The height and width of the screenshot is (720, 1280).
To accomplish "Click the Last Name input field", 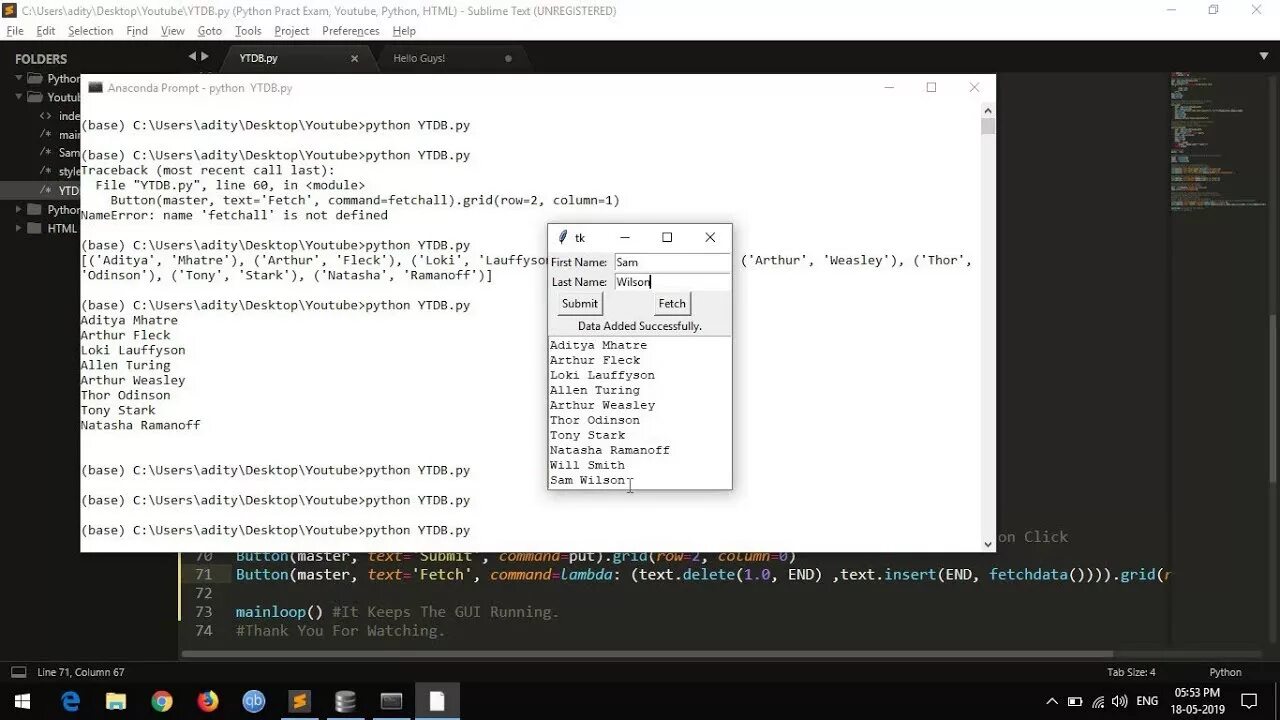I will pyautogui.click(x=672, y=282).
